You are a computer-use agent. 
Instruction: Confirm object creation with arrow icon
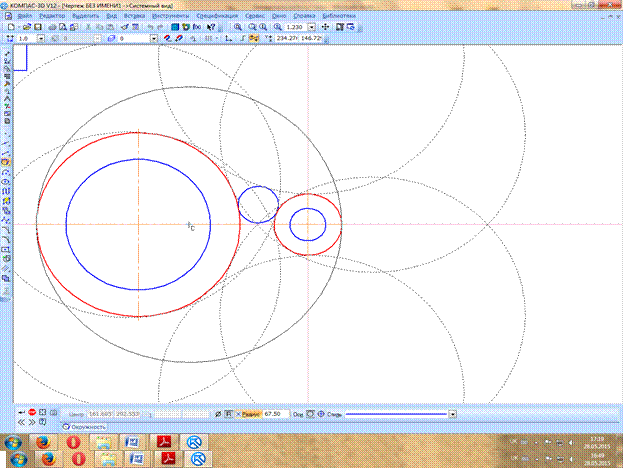pos(21,412)
